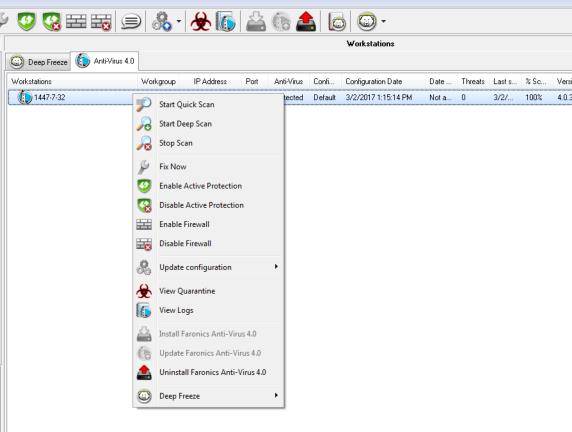Click the View Logs toolbar icon
Image resolution: width=572 pixels, height=432 pixels.
[225, 21]
